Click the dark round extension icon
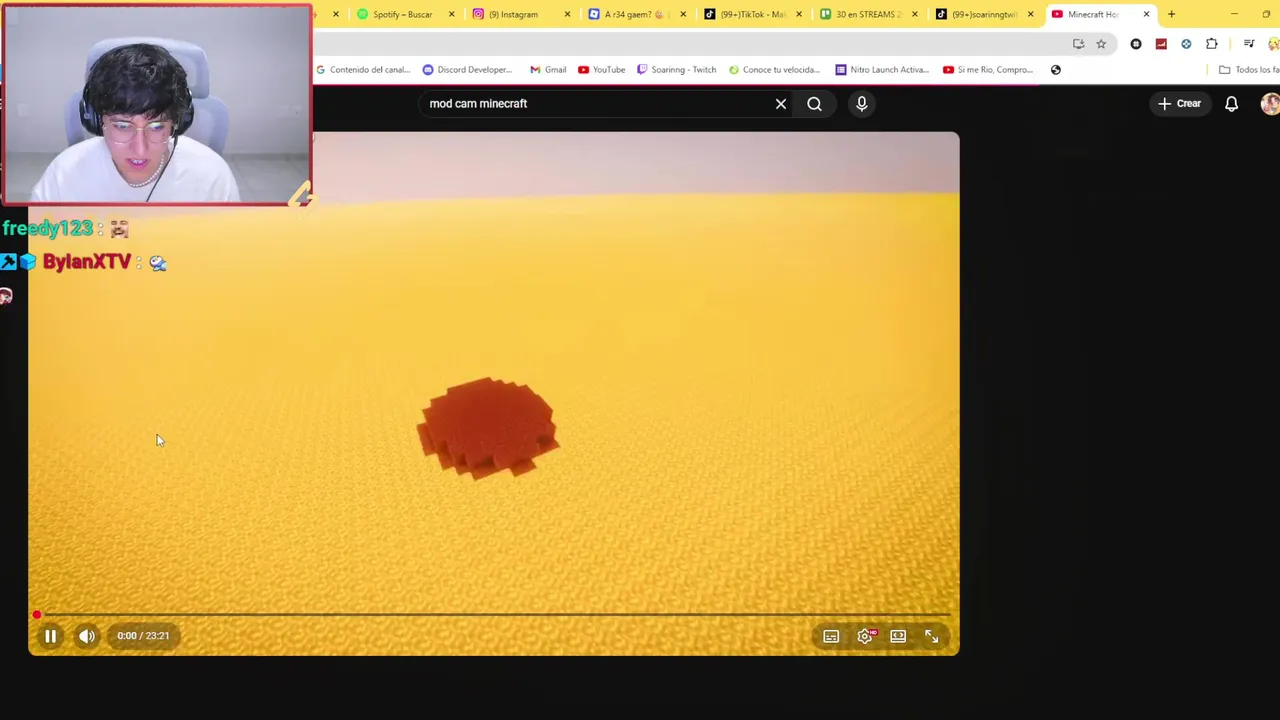 point(1136,44)
